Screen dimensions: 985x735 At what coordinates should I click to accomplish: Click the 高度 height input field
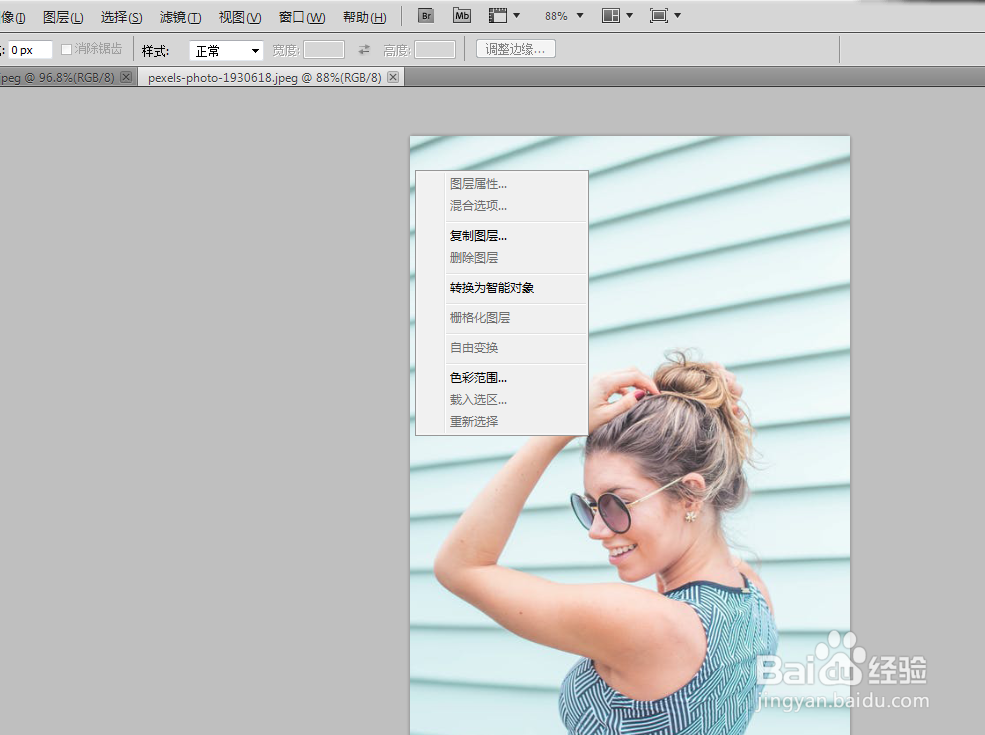pyautogui.click(x=435, y=50)
